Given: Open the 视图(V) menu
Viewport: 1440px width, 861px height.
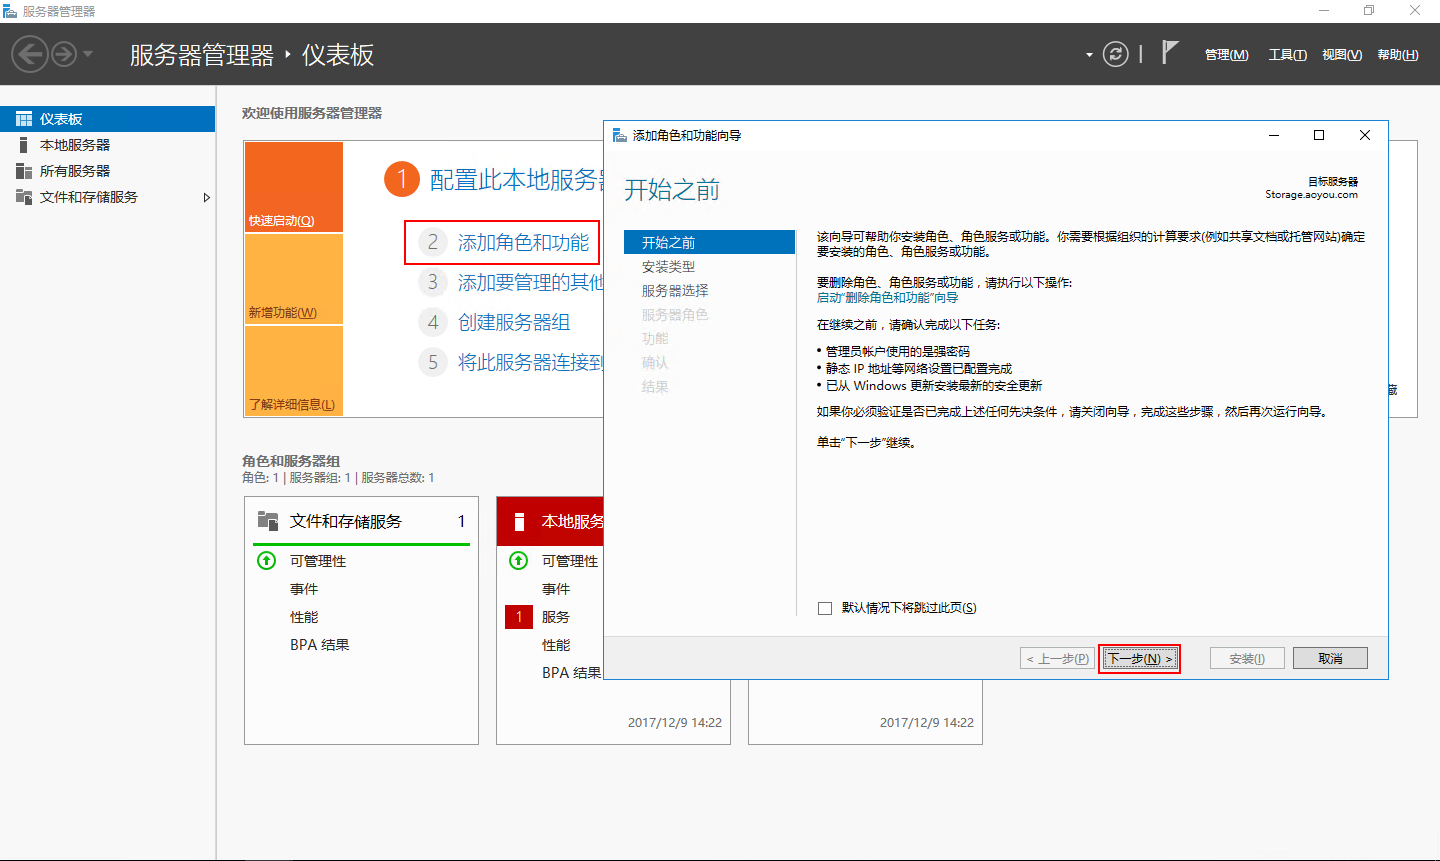Looking at the screenshot, I should (1341, 55).
